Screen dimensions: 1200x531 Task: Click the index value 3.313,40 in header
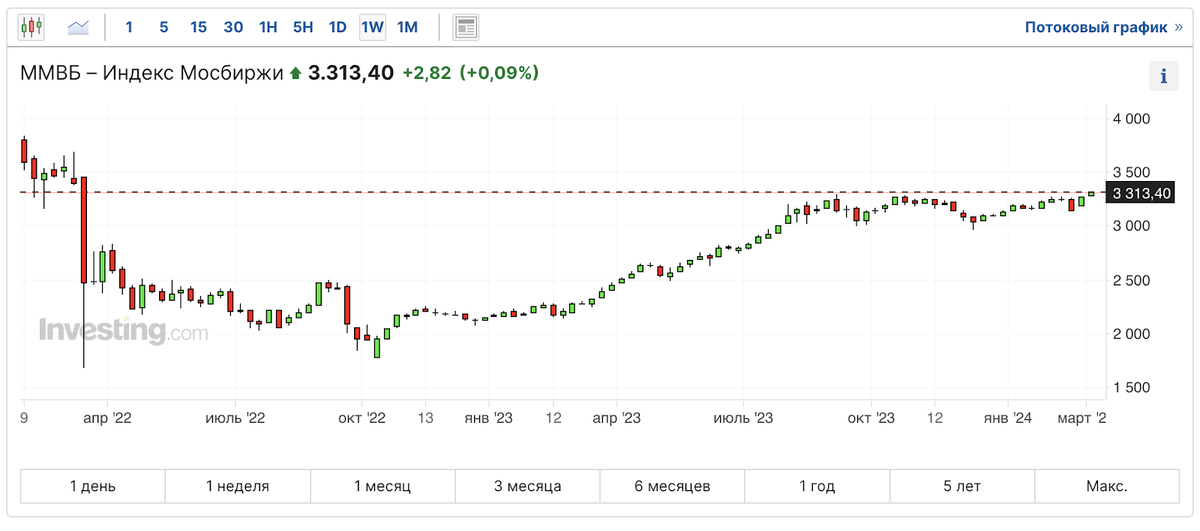350,73
